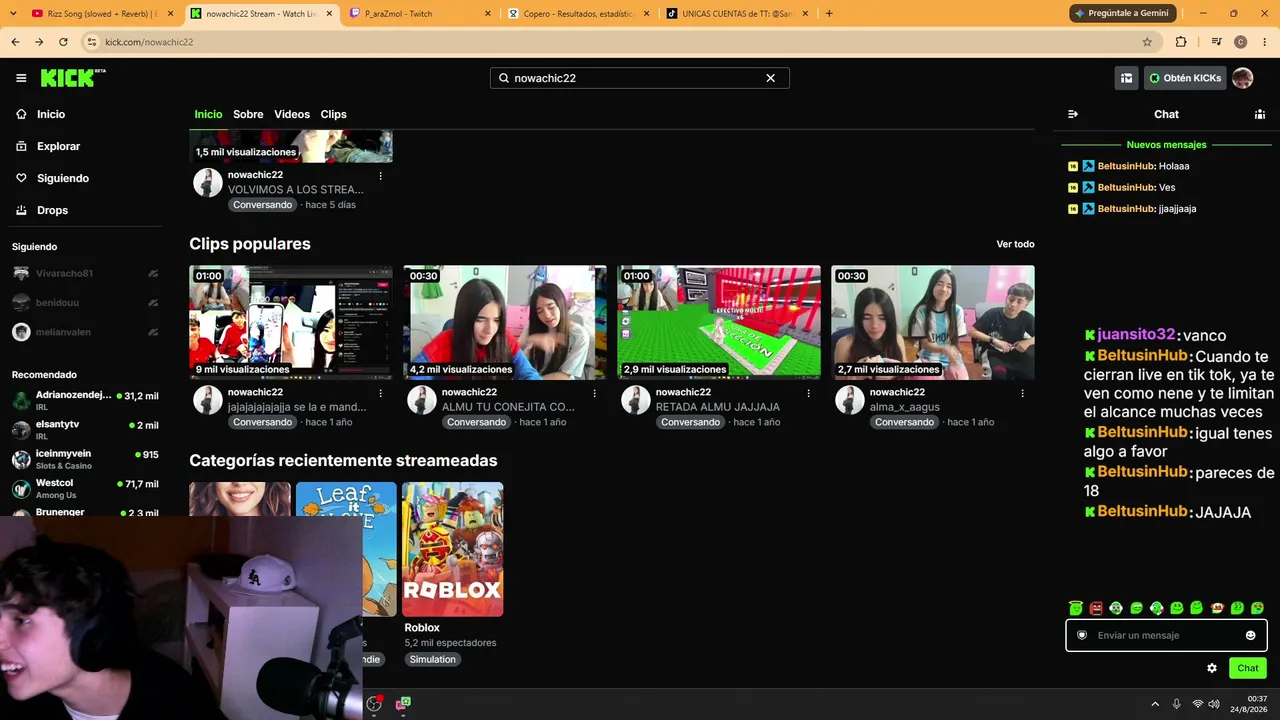Switch to the Videos tab
This screenshot has height=720, width=1280.
(292, 114)
